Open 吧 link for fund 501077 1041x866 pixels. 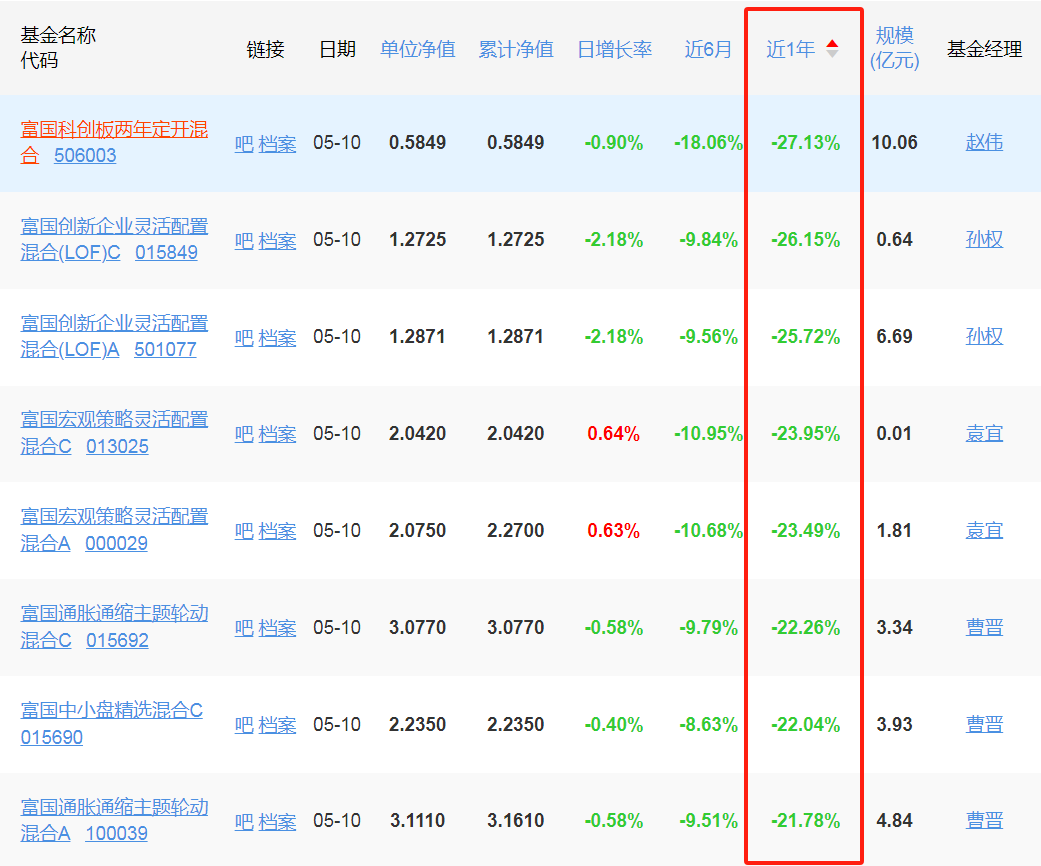[x=244, y=337]
